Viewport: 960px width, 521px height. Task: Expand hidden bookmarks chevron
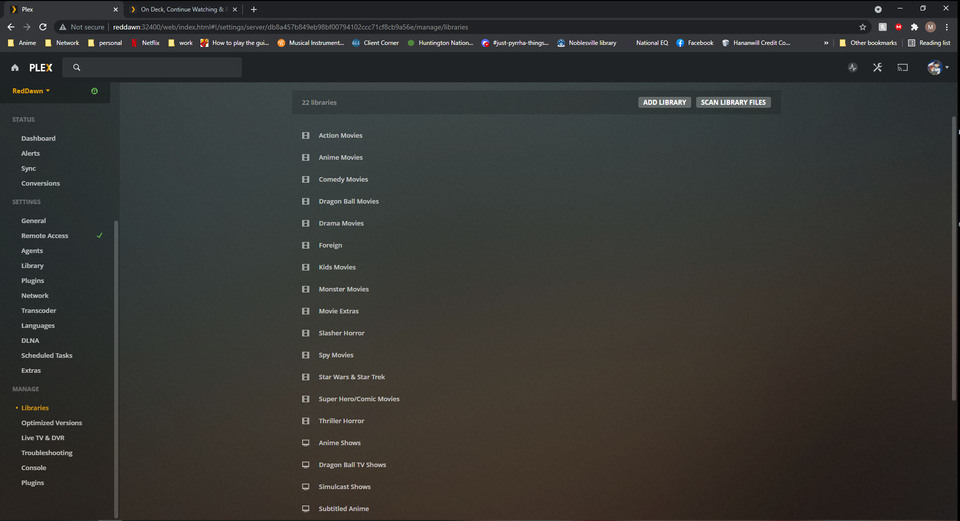(x=826, y=43)
